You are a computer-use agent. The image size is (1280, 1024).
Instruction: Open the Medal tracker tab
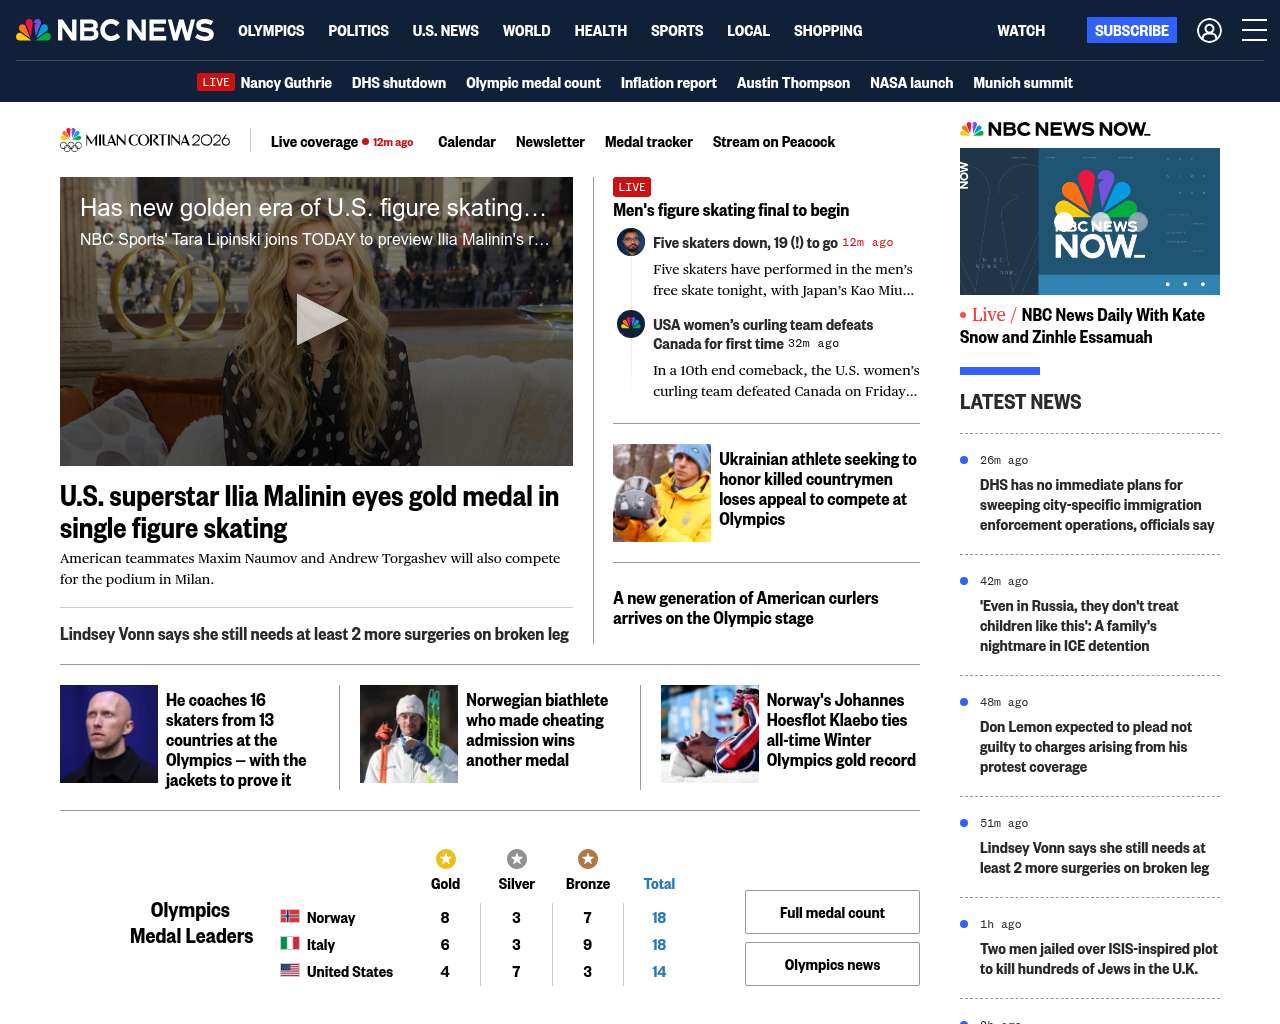(x=649, y=142)
